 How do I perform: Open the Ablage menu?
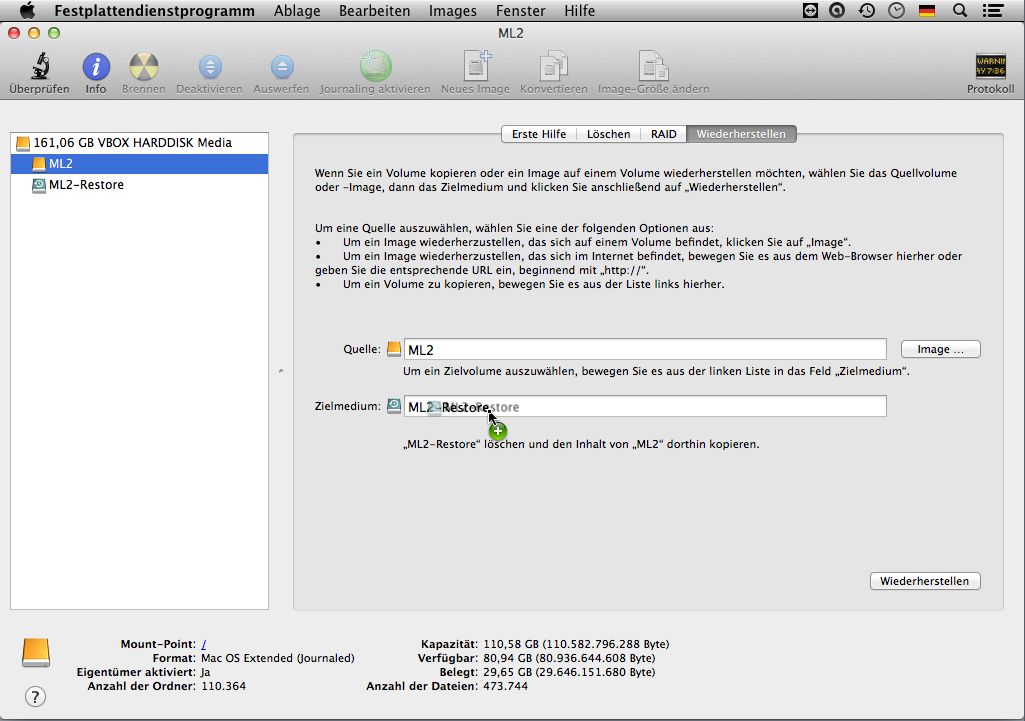coord(297,10)
